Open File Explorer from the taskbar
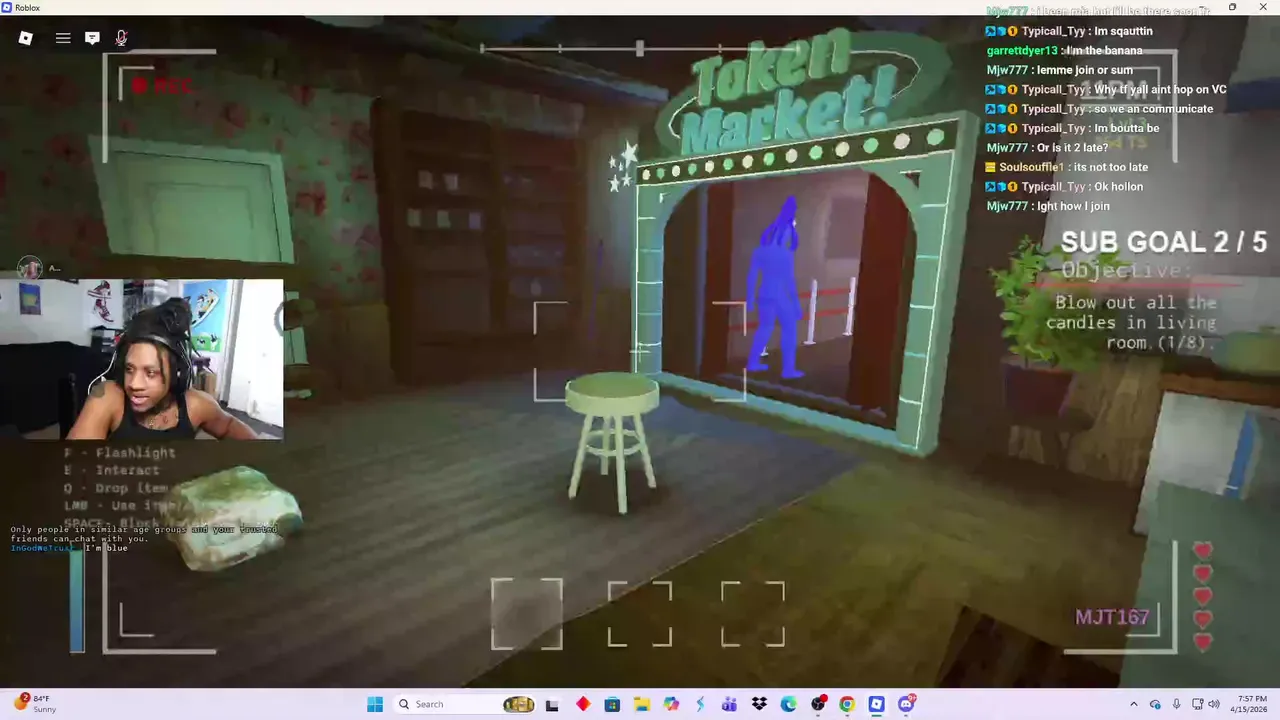Screen dimensions: 1280x720 click(x=642, y=704)
